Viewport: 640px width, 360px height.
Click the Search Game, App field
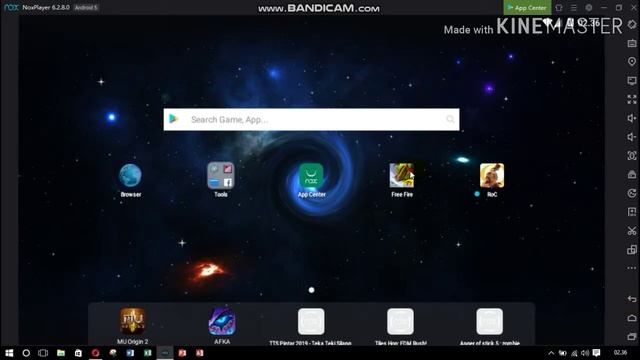311,120
